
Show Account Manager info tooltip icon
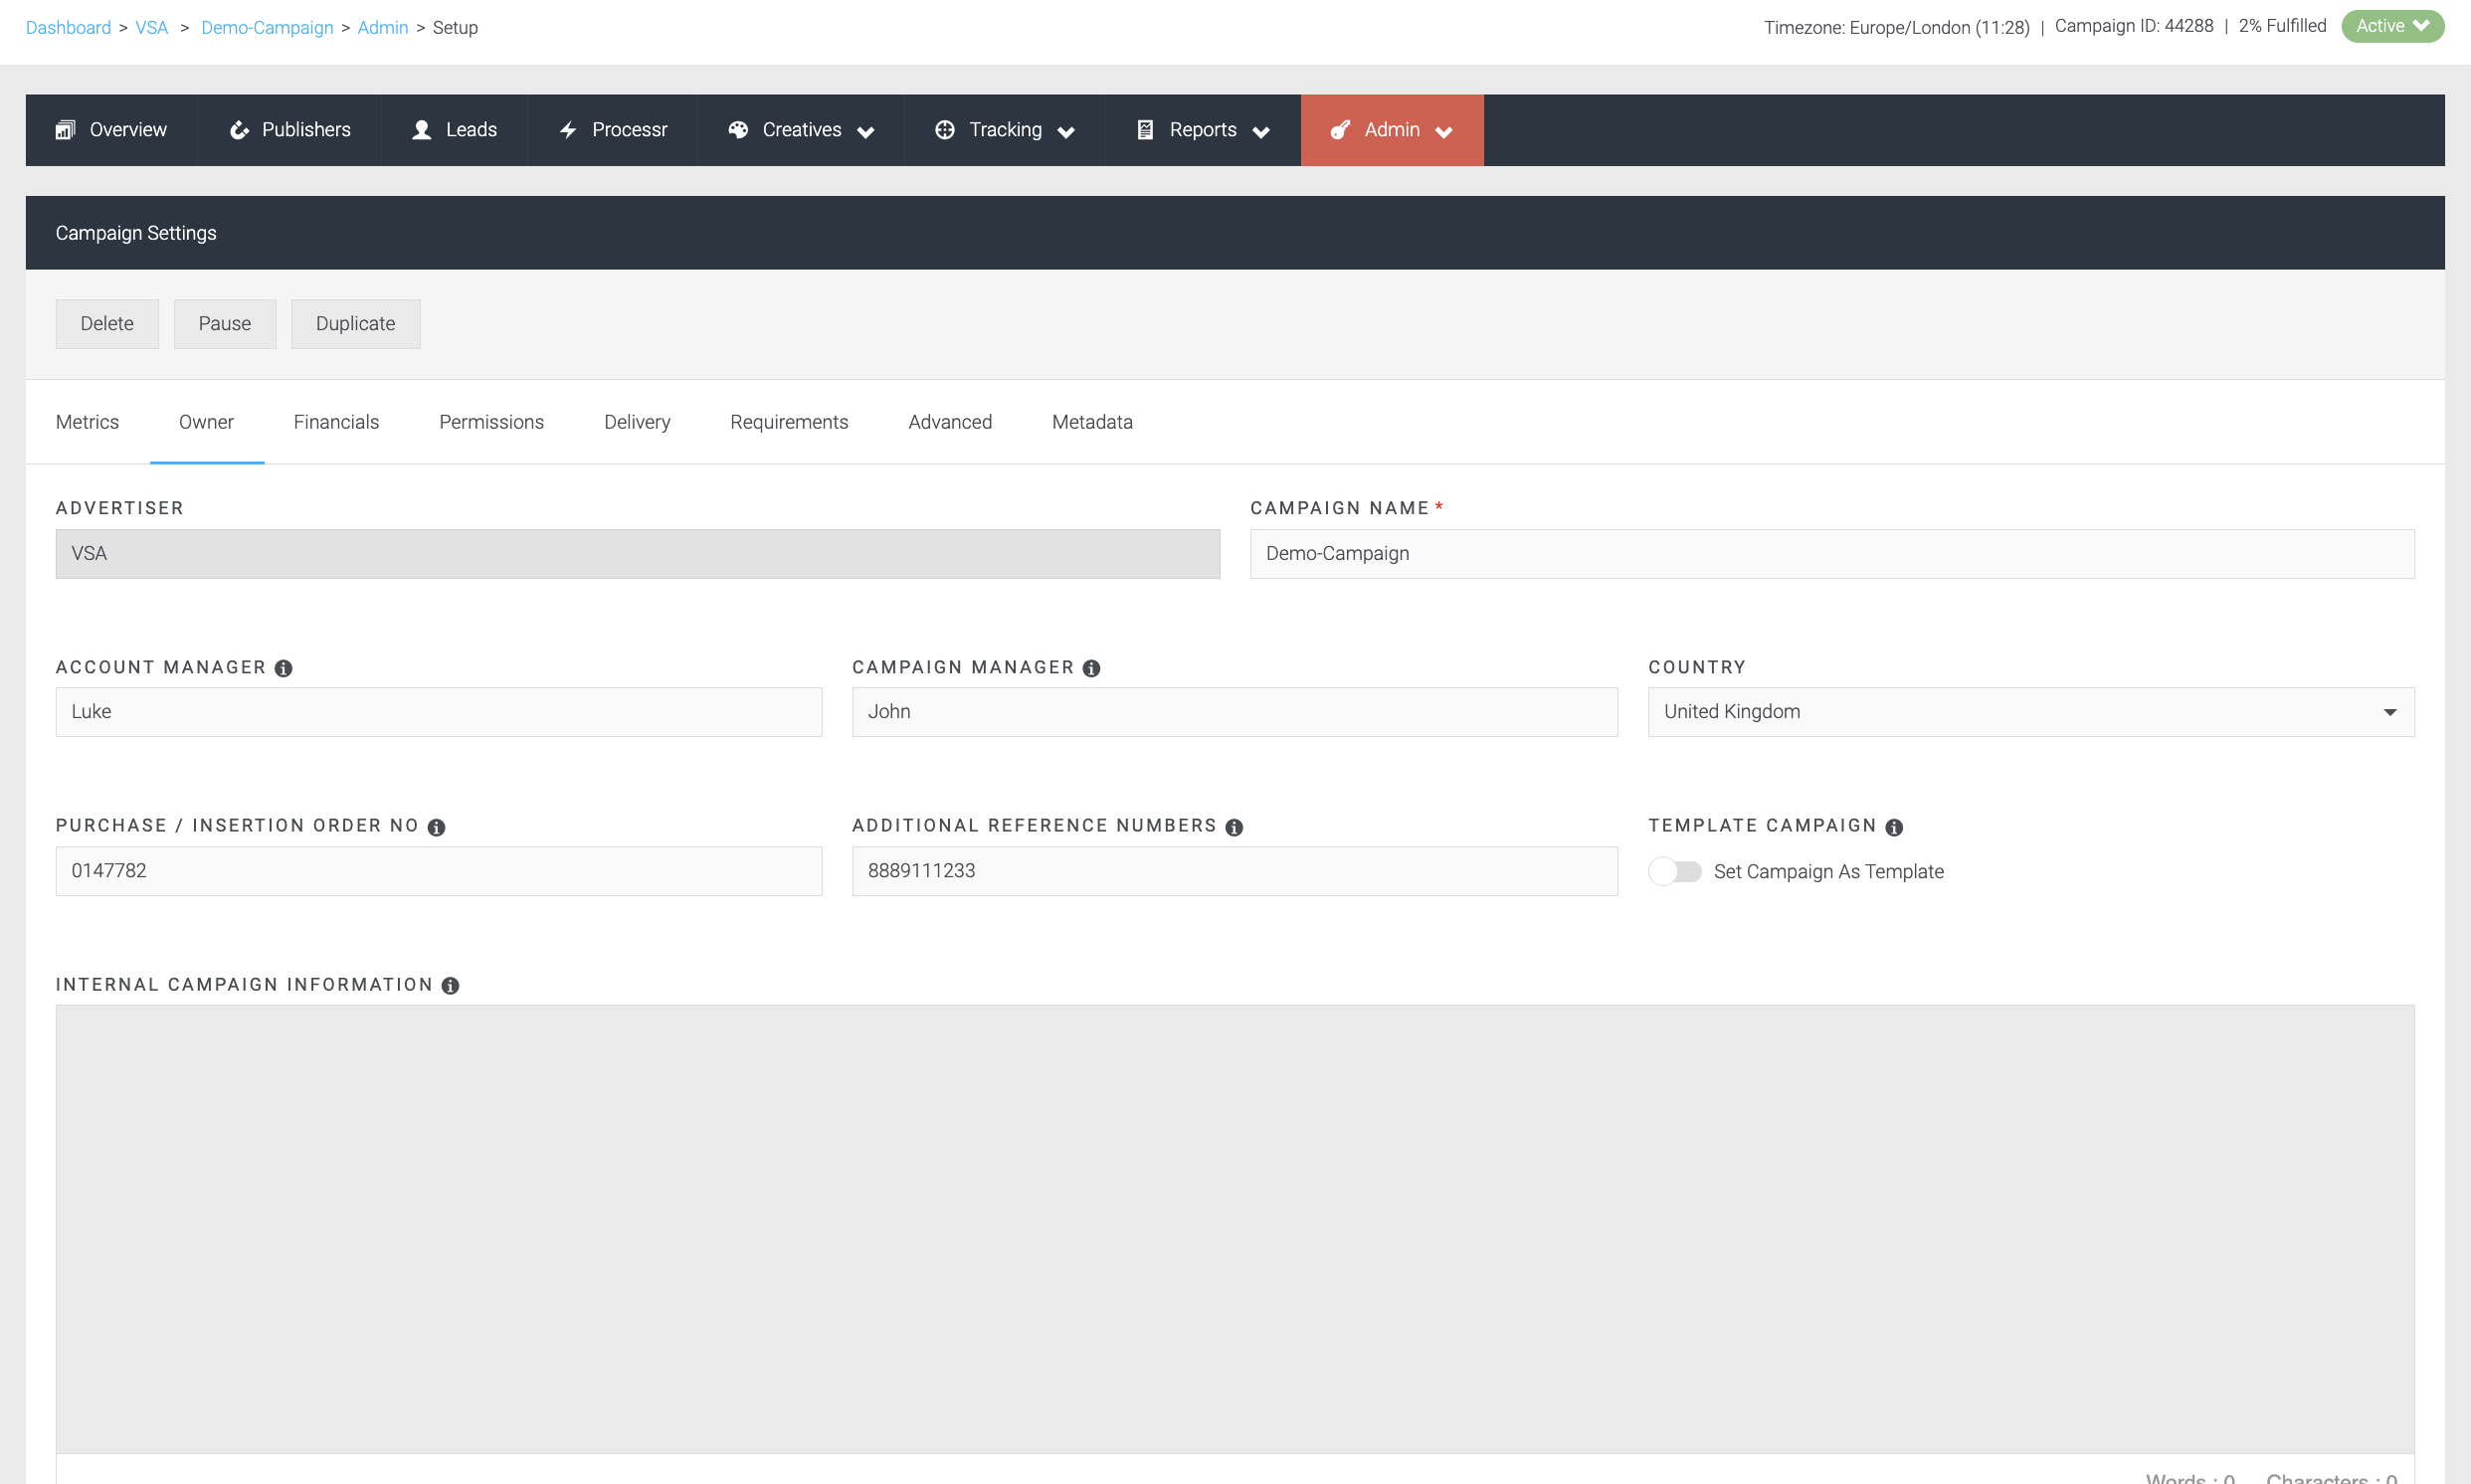[284, 668]
